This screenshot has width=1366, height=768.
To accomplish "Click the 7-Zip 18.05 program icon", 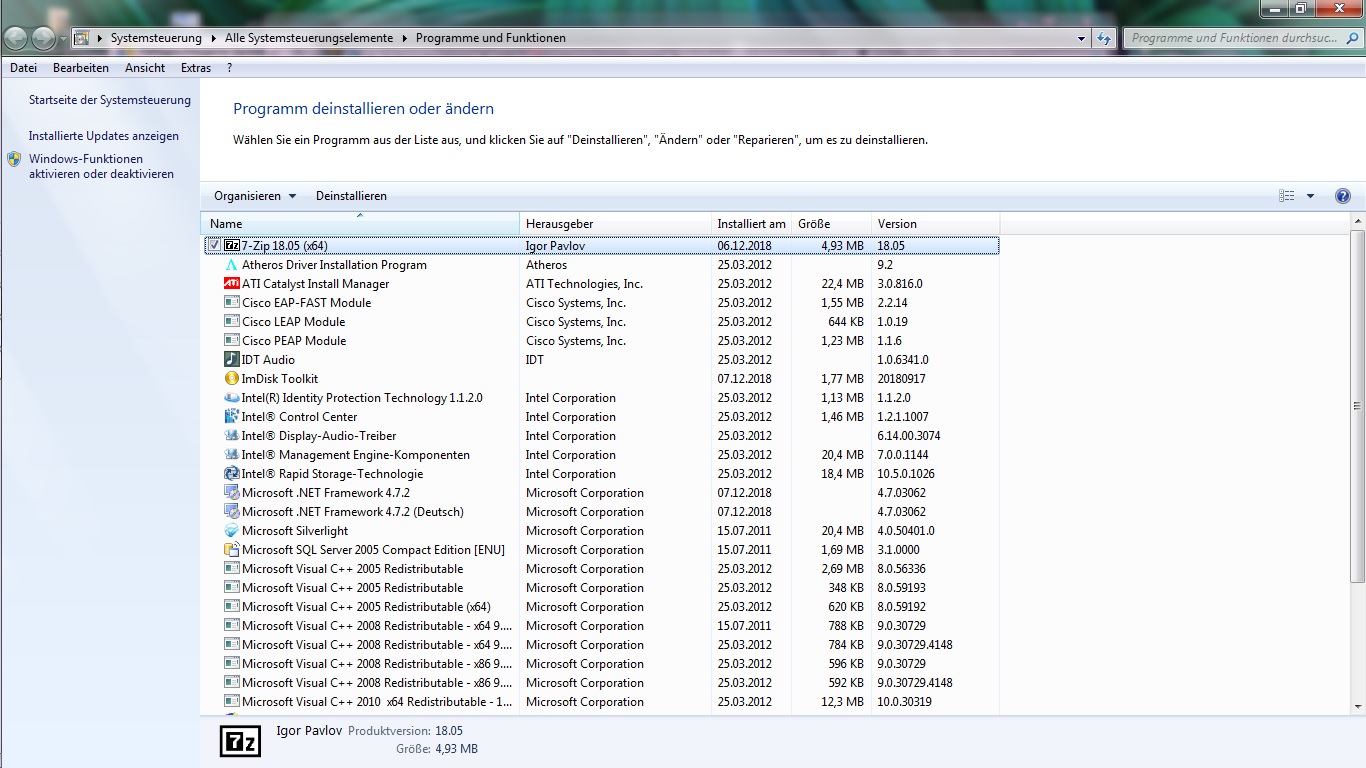I will point(232,246).
